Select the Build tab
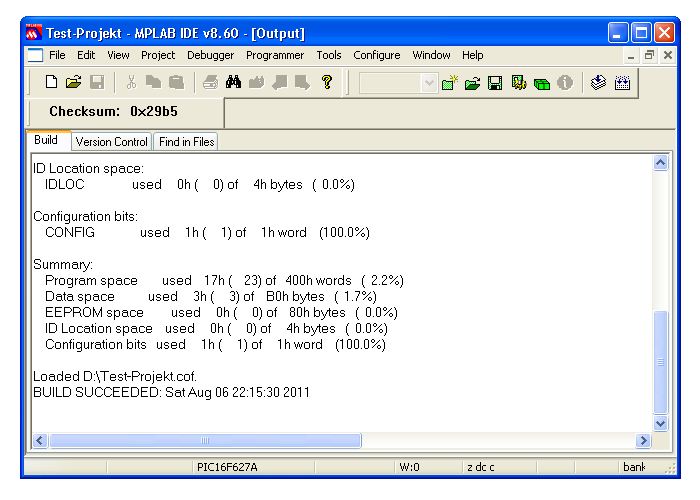 [x=47, y=140]
